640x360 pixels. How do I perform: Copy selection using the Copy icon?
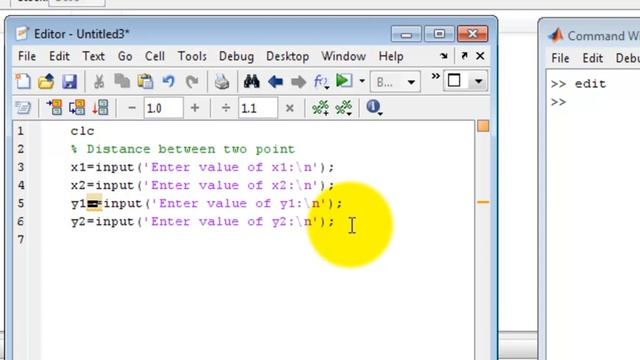tap(122, 82)
